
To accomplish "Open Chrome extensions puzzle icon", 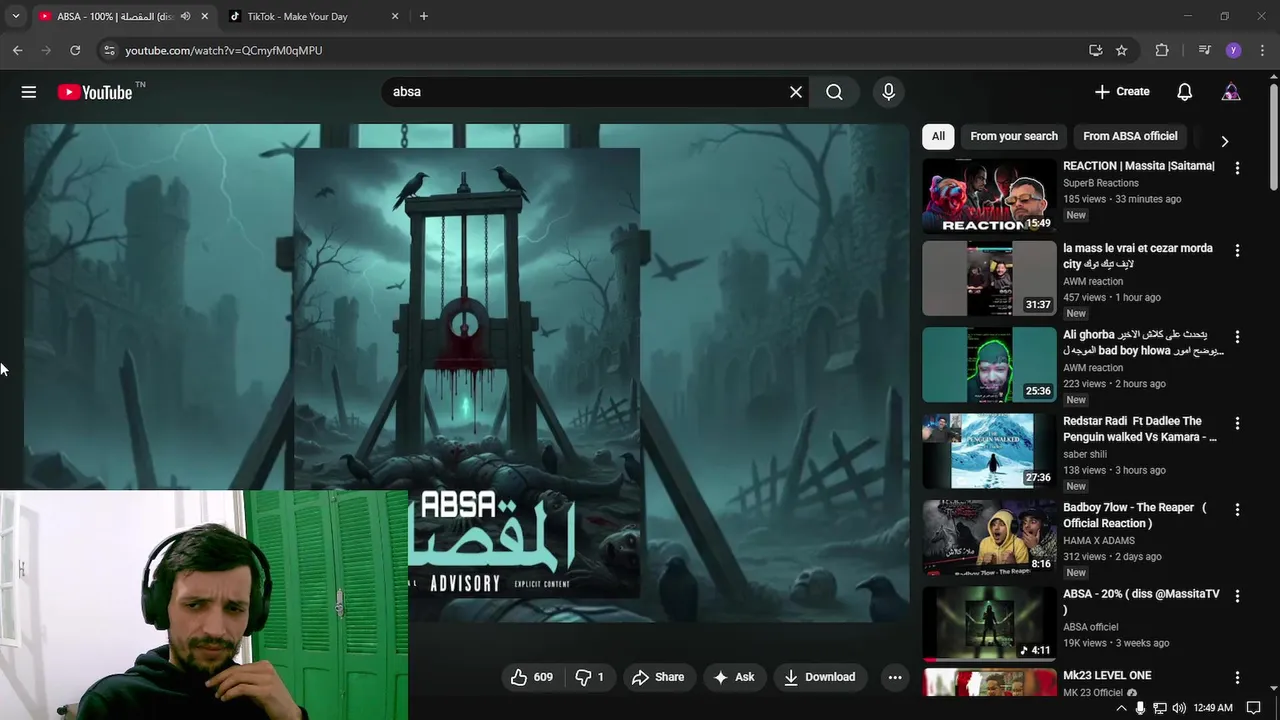I will (1162, 50).
